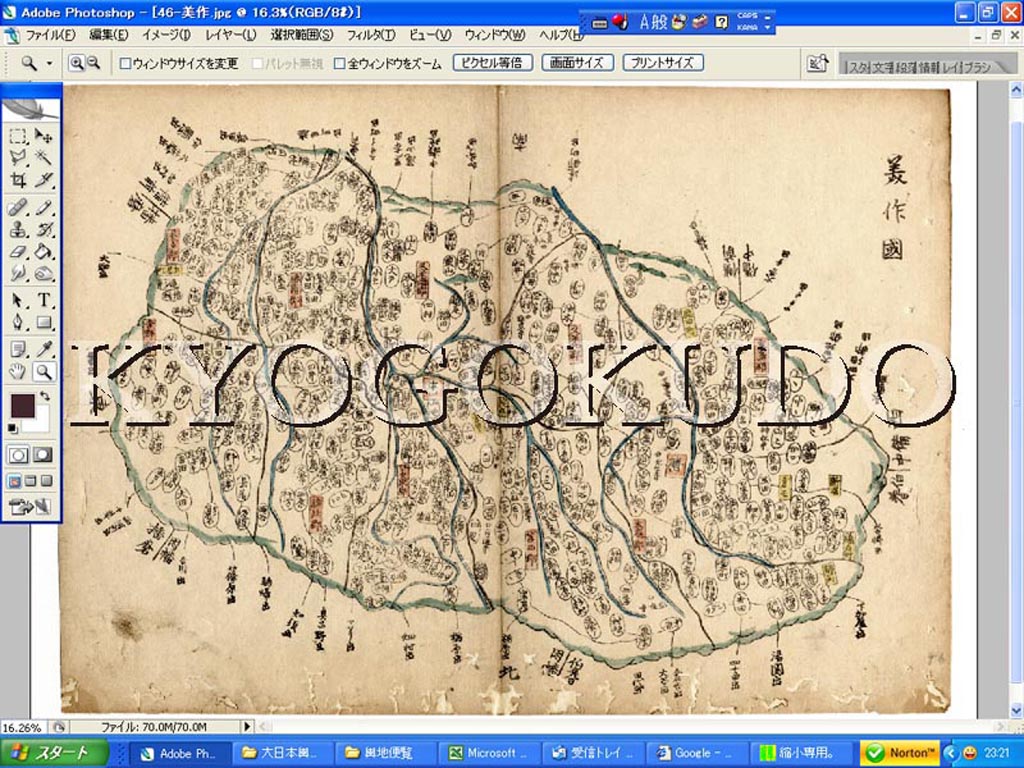The height and width of the screenshot is (768, 1024).
Task: Open status bar info arrow menu
Action: pos(247,727)
